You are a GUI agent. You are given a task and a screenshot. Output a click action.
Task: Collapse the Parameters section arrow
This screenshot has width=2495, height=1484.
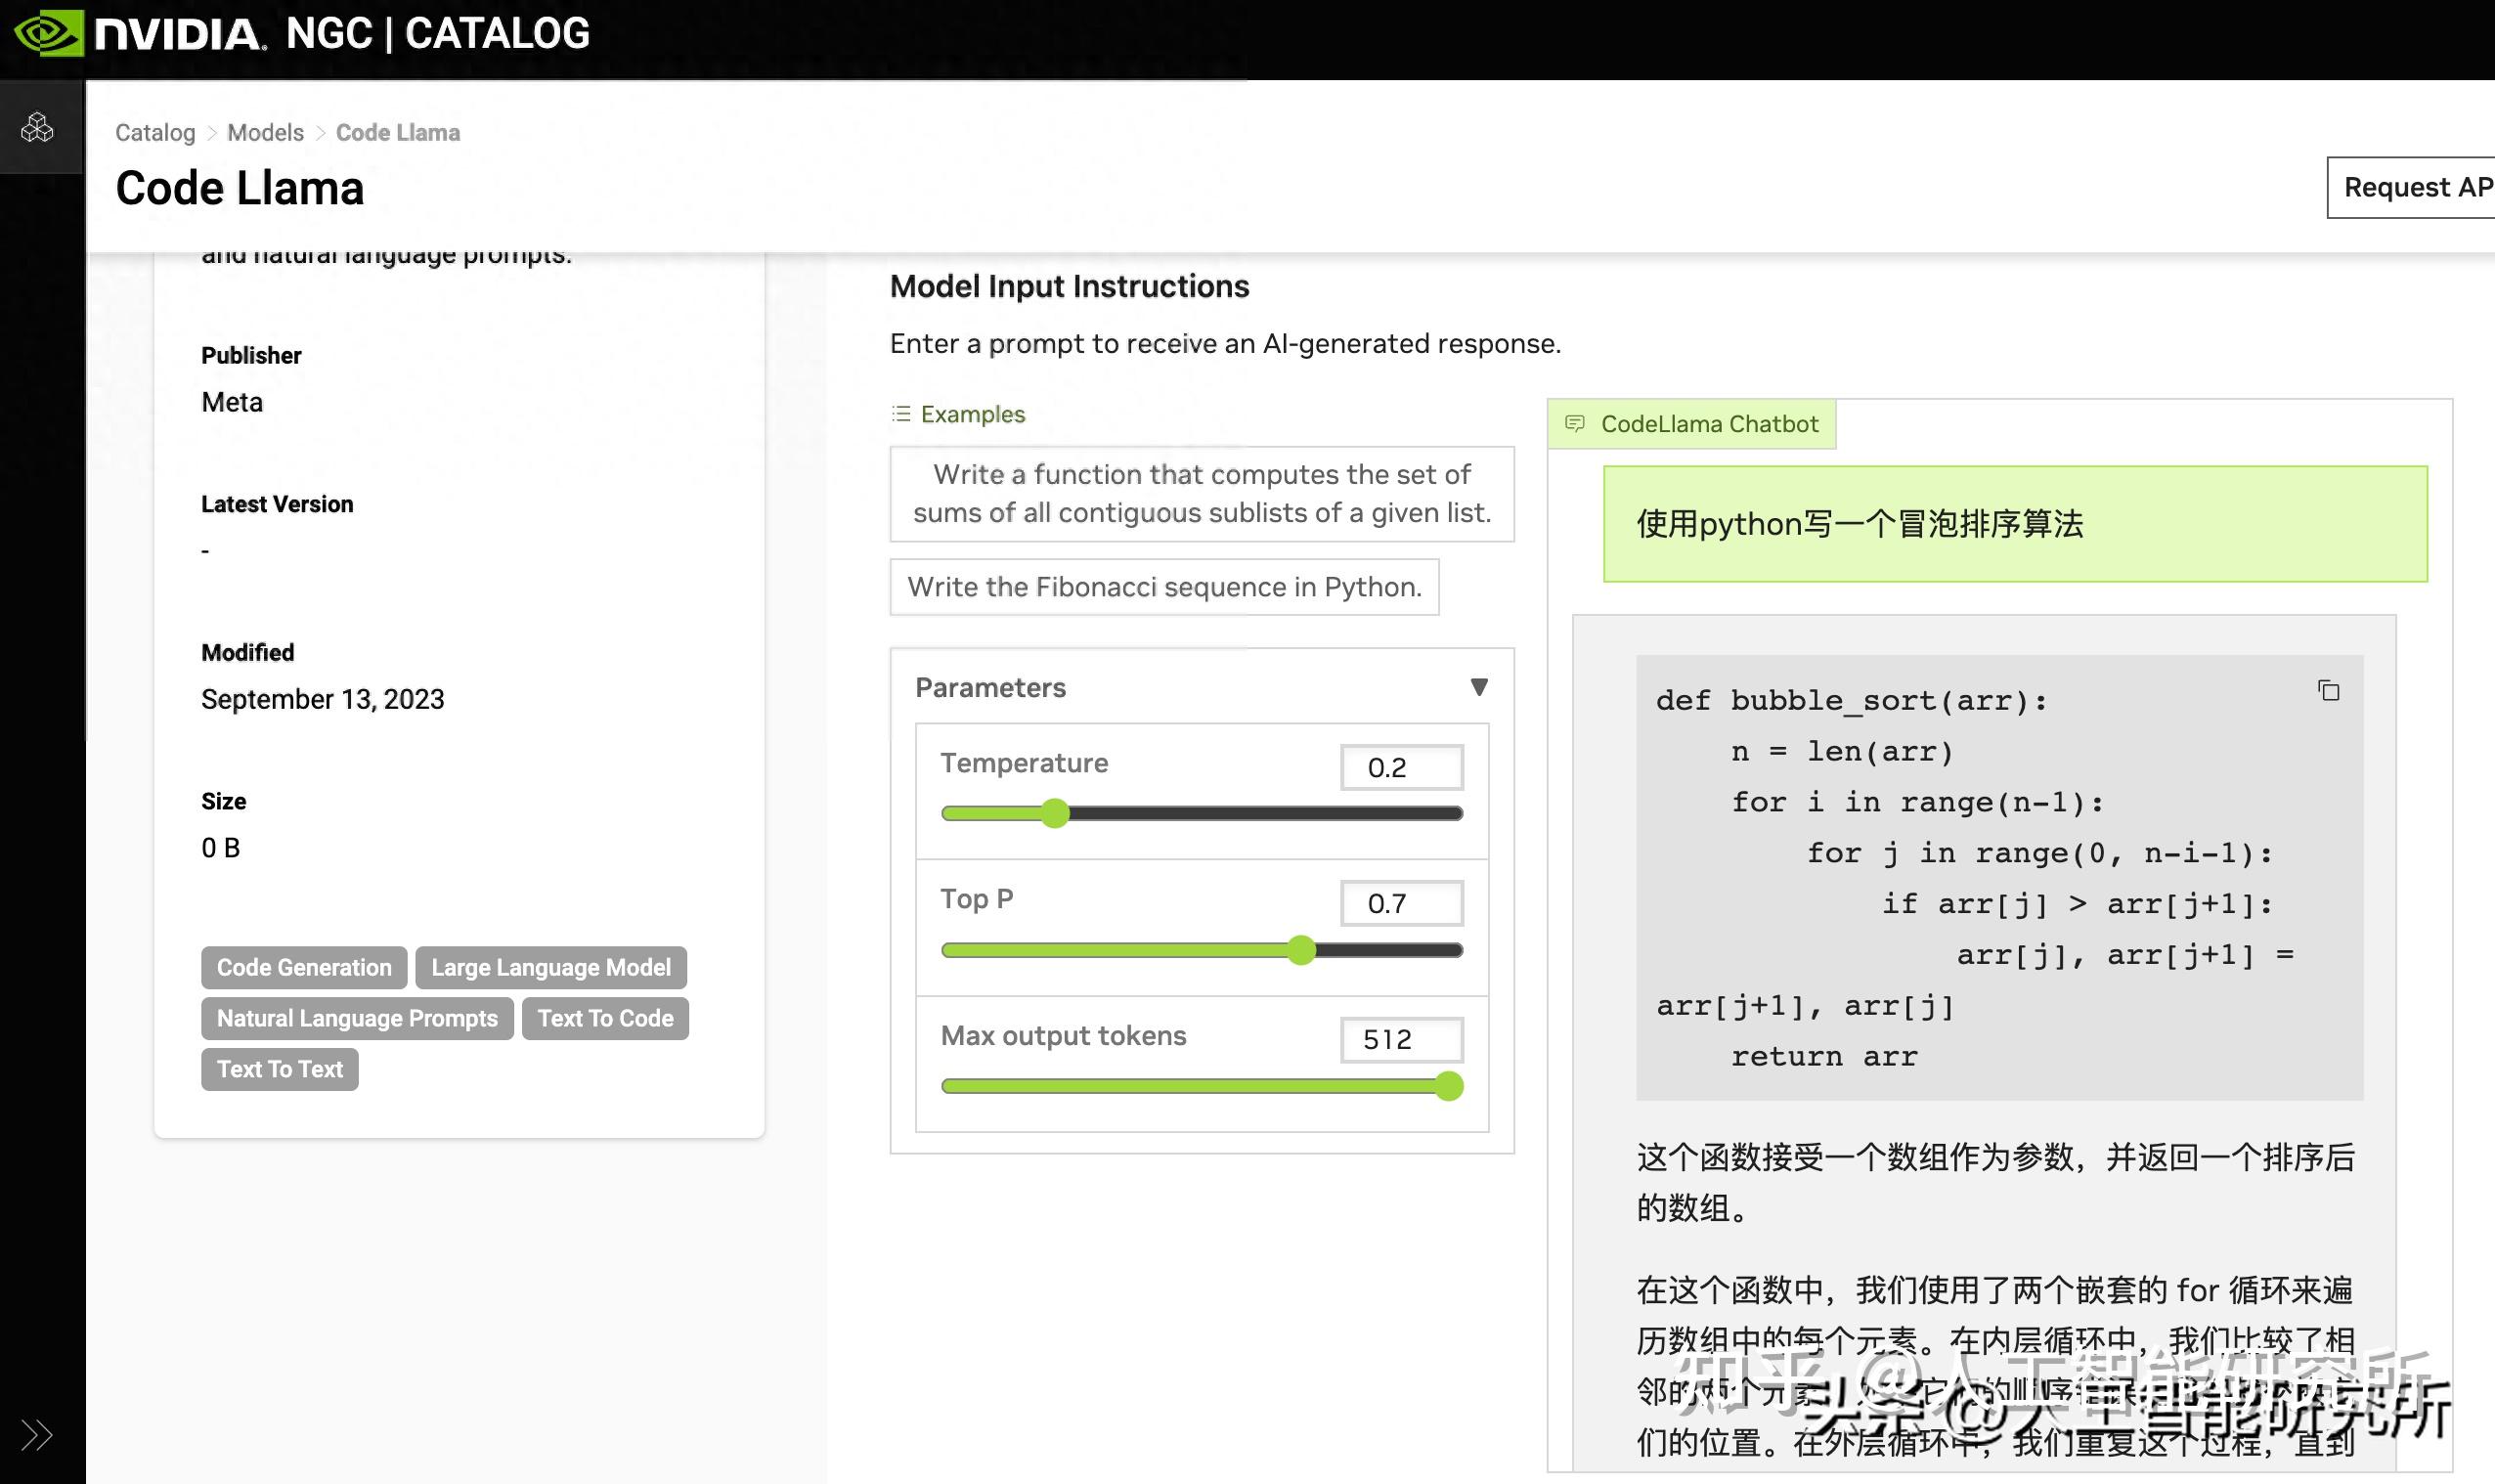1479,687
